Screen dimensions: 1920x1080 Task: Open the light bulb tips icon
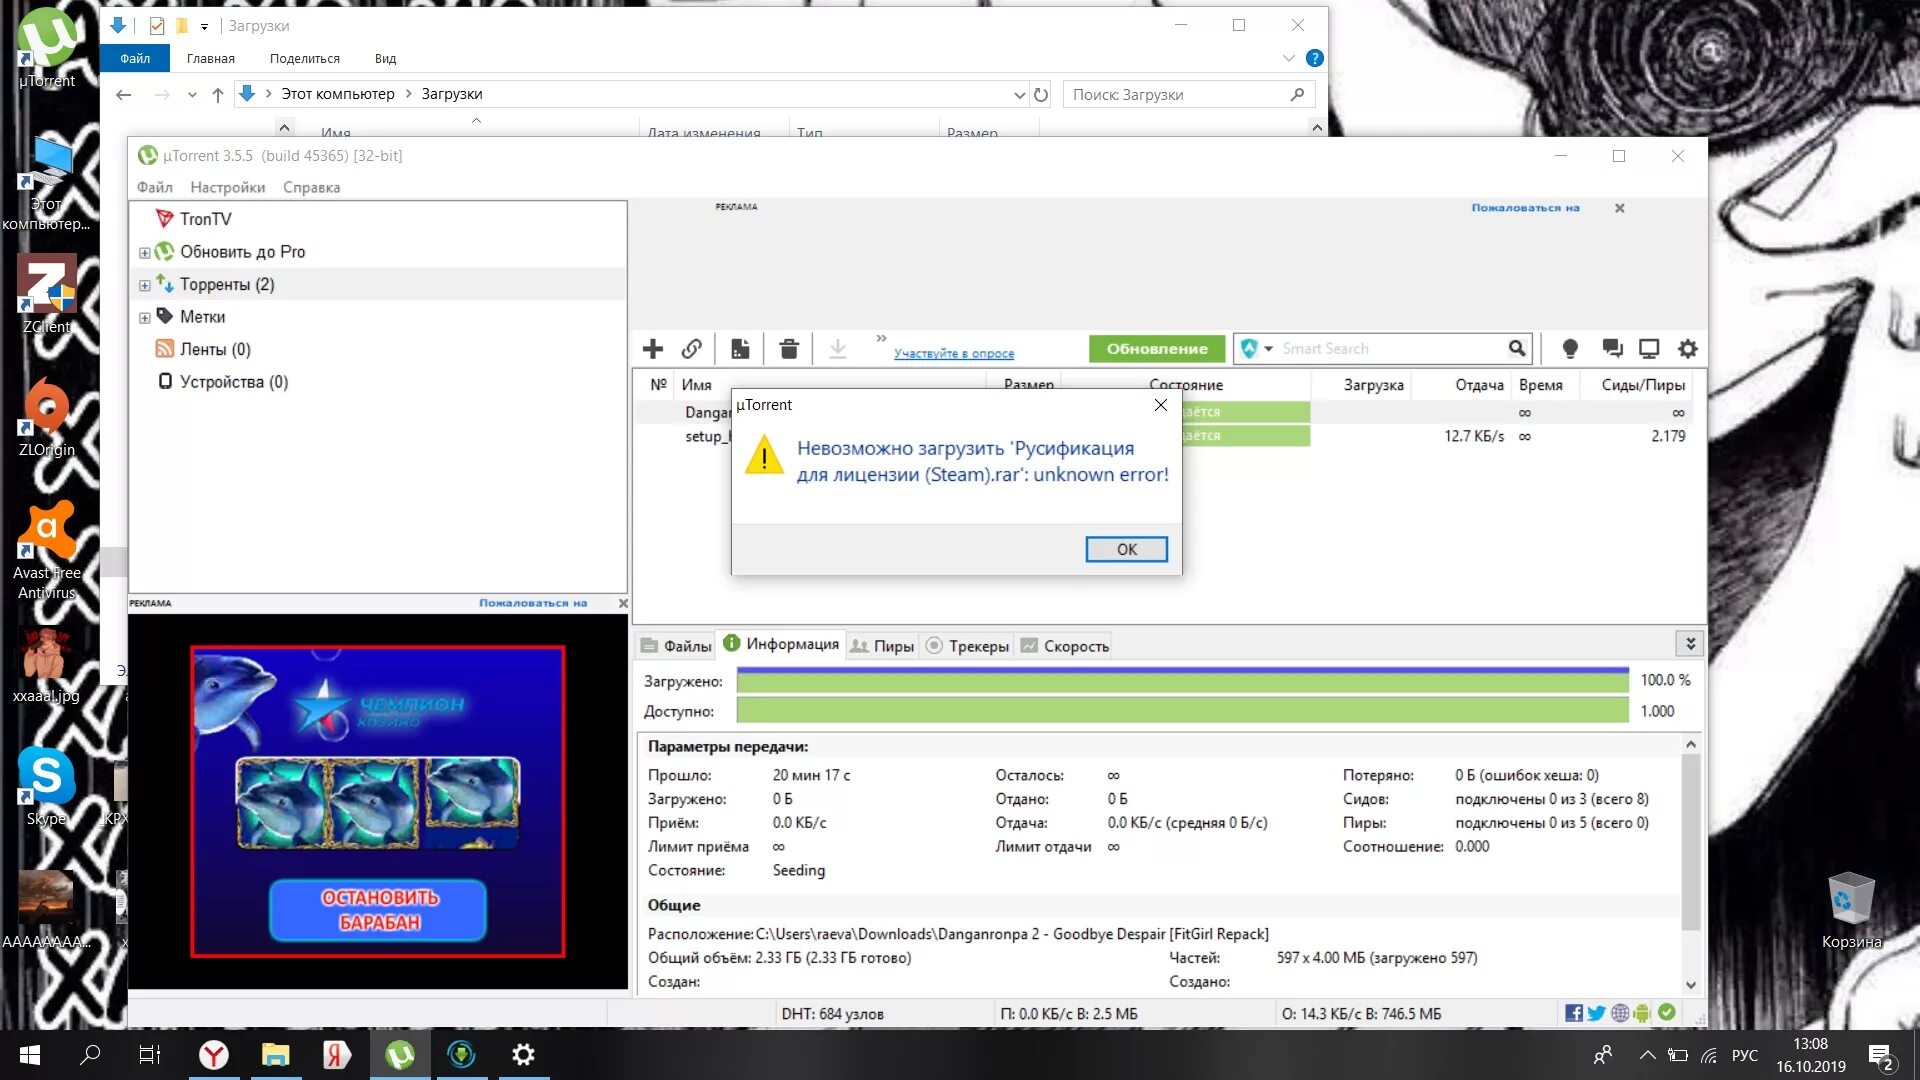1570,348
